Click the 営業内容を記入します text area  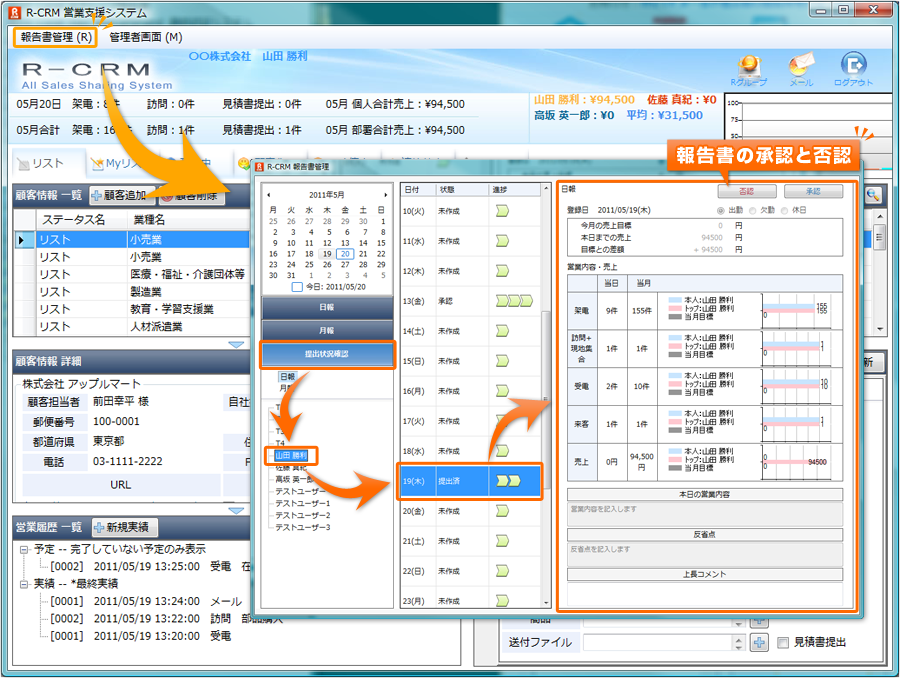pos(705,514)
